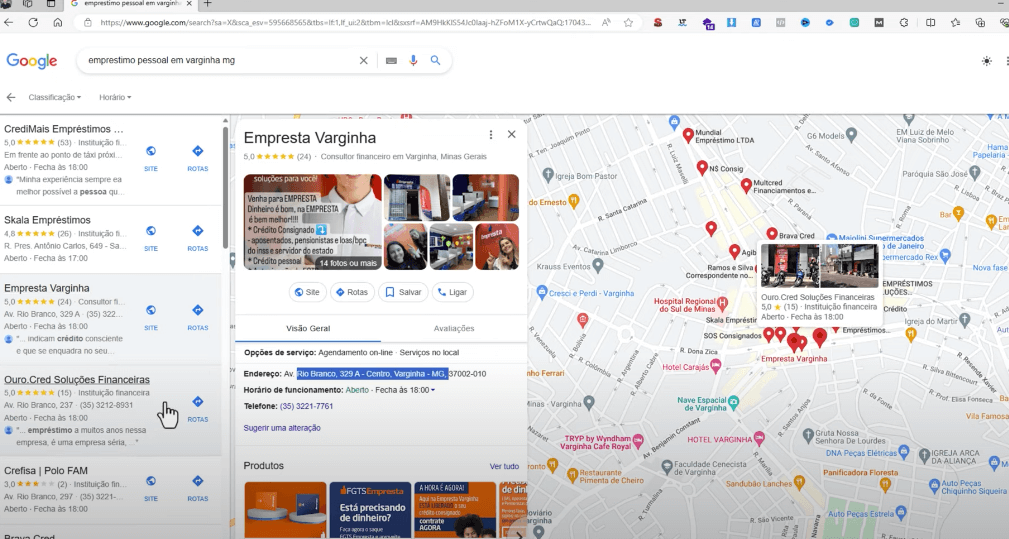
Task: Open 'Sugerir uma alteração' link
Action: (282, 428)
